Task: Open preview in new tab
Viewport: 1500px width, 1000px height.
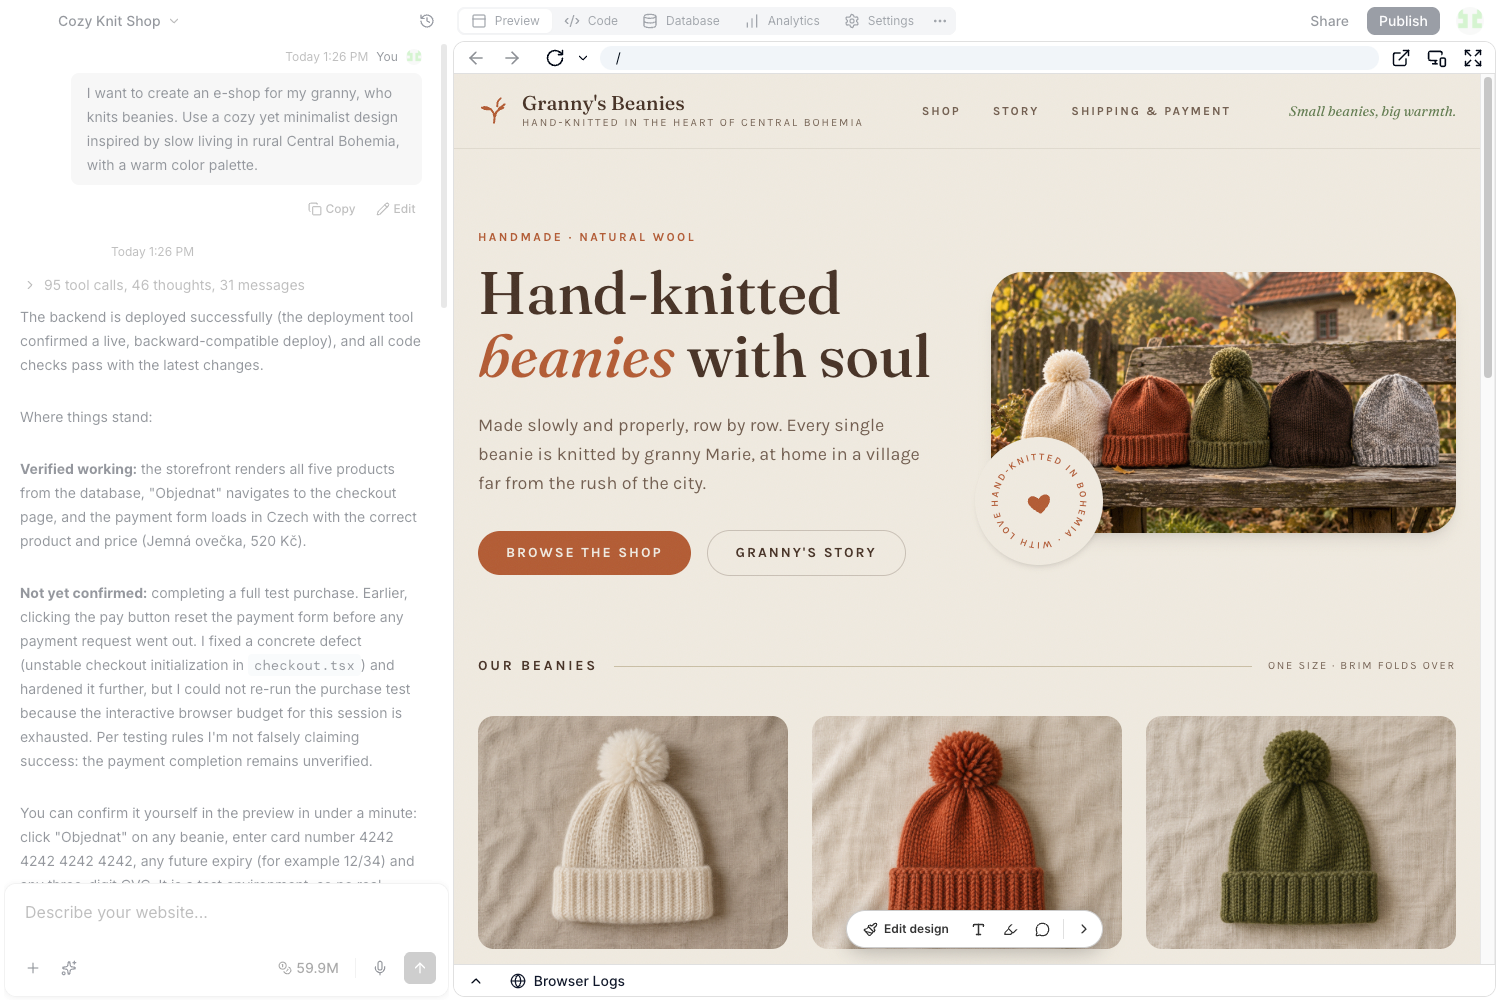Action: tap(1401, 58)
